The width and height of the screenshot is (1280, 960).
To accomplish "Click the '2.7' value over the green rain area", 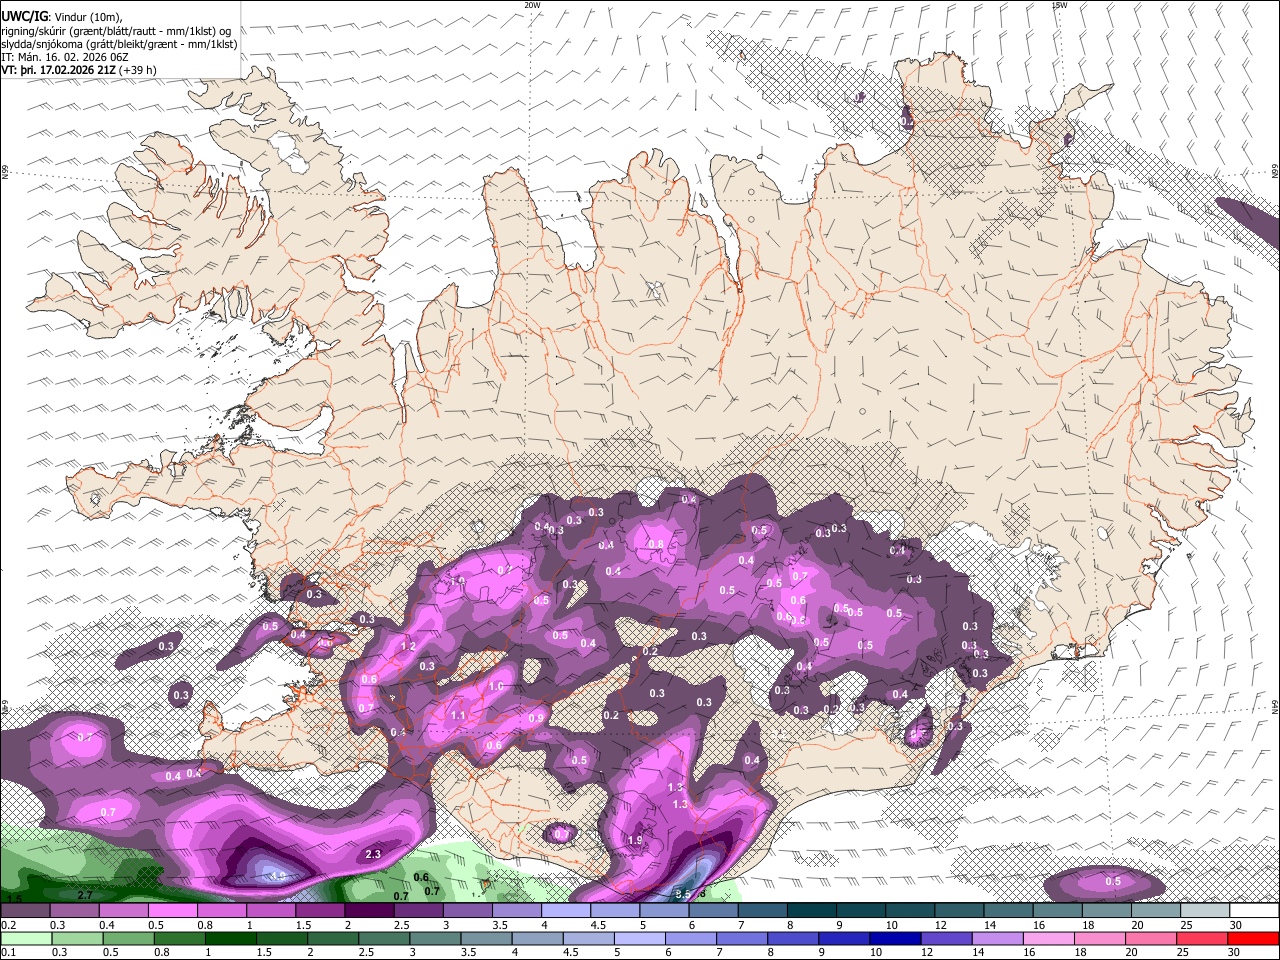I will [x=85, y=895].
